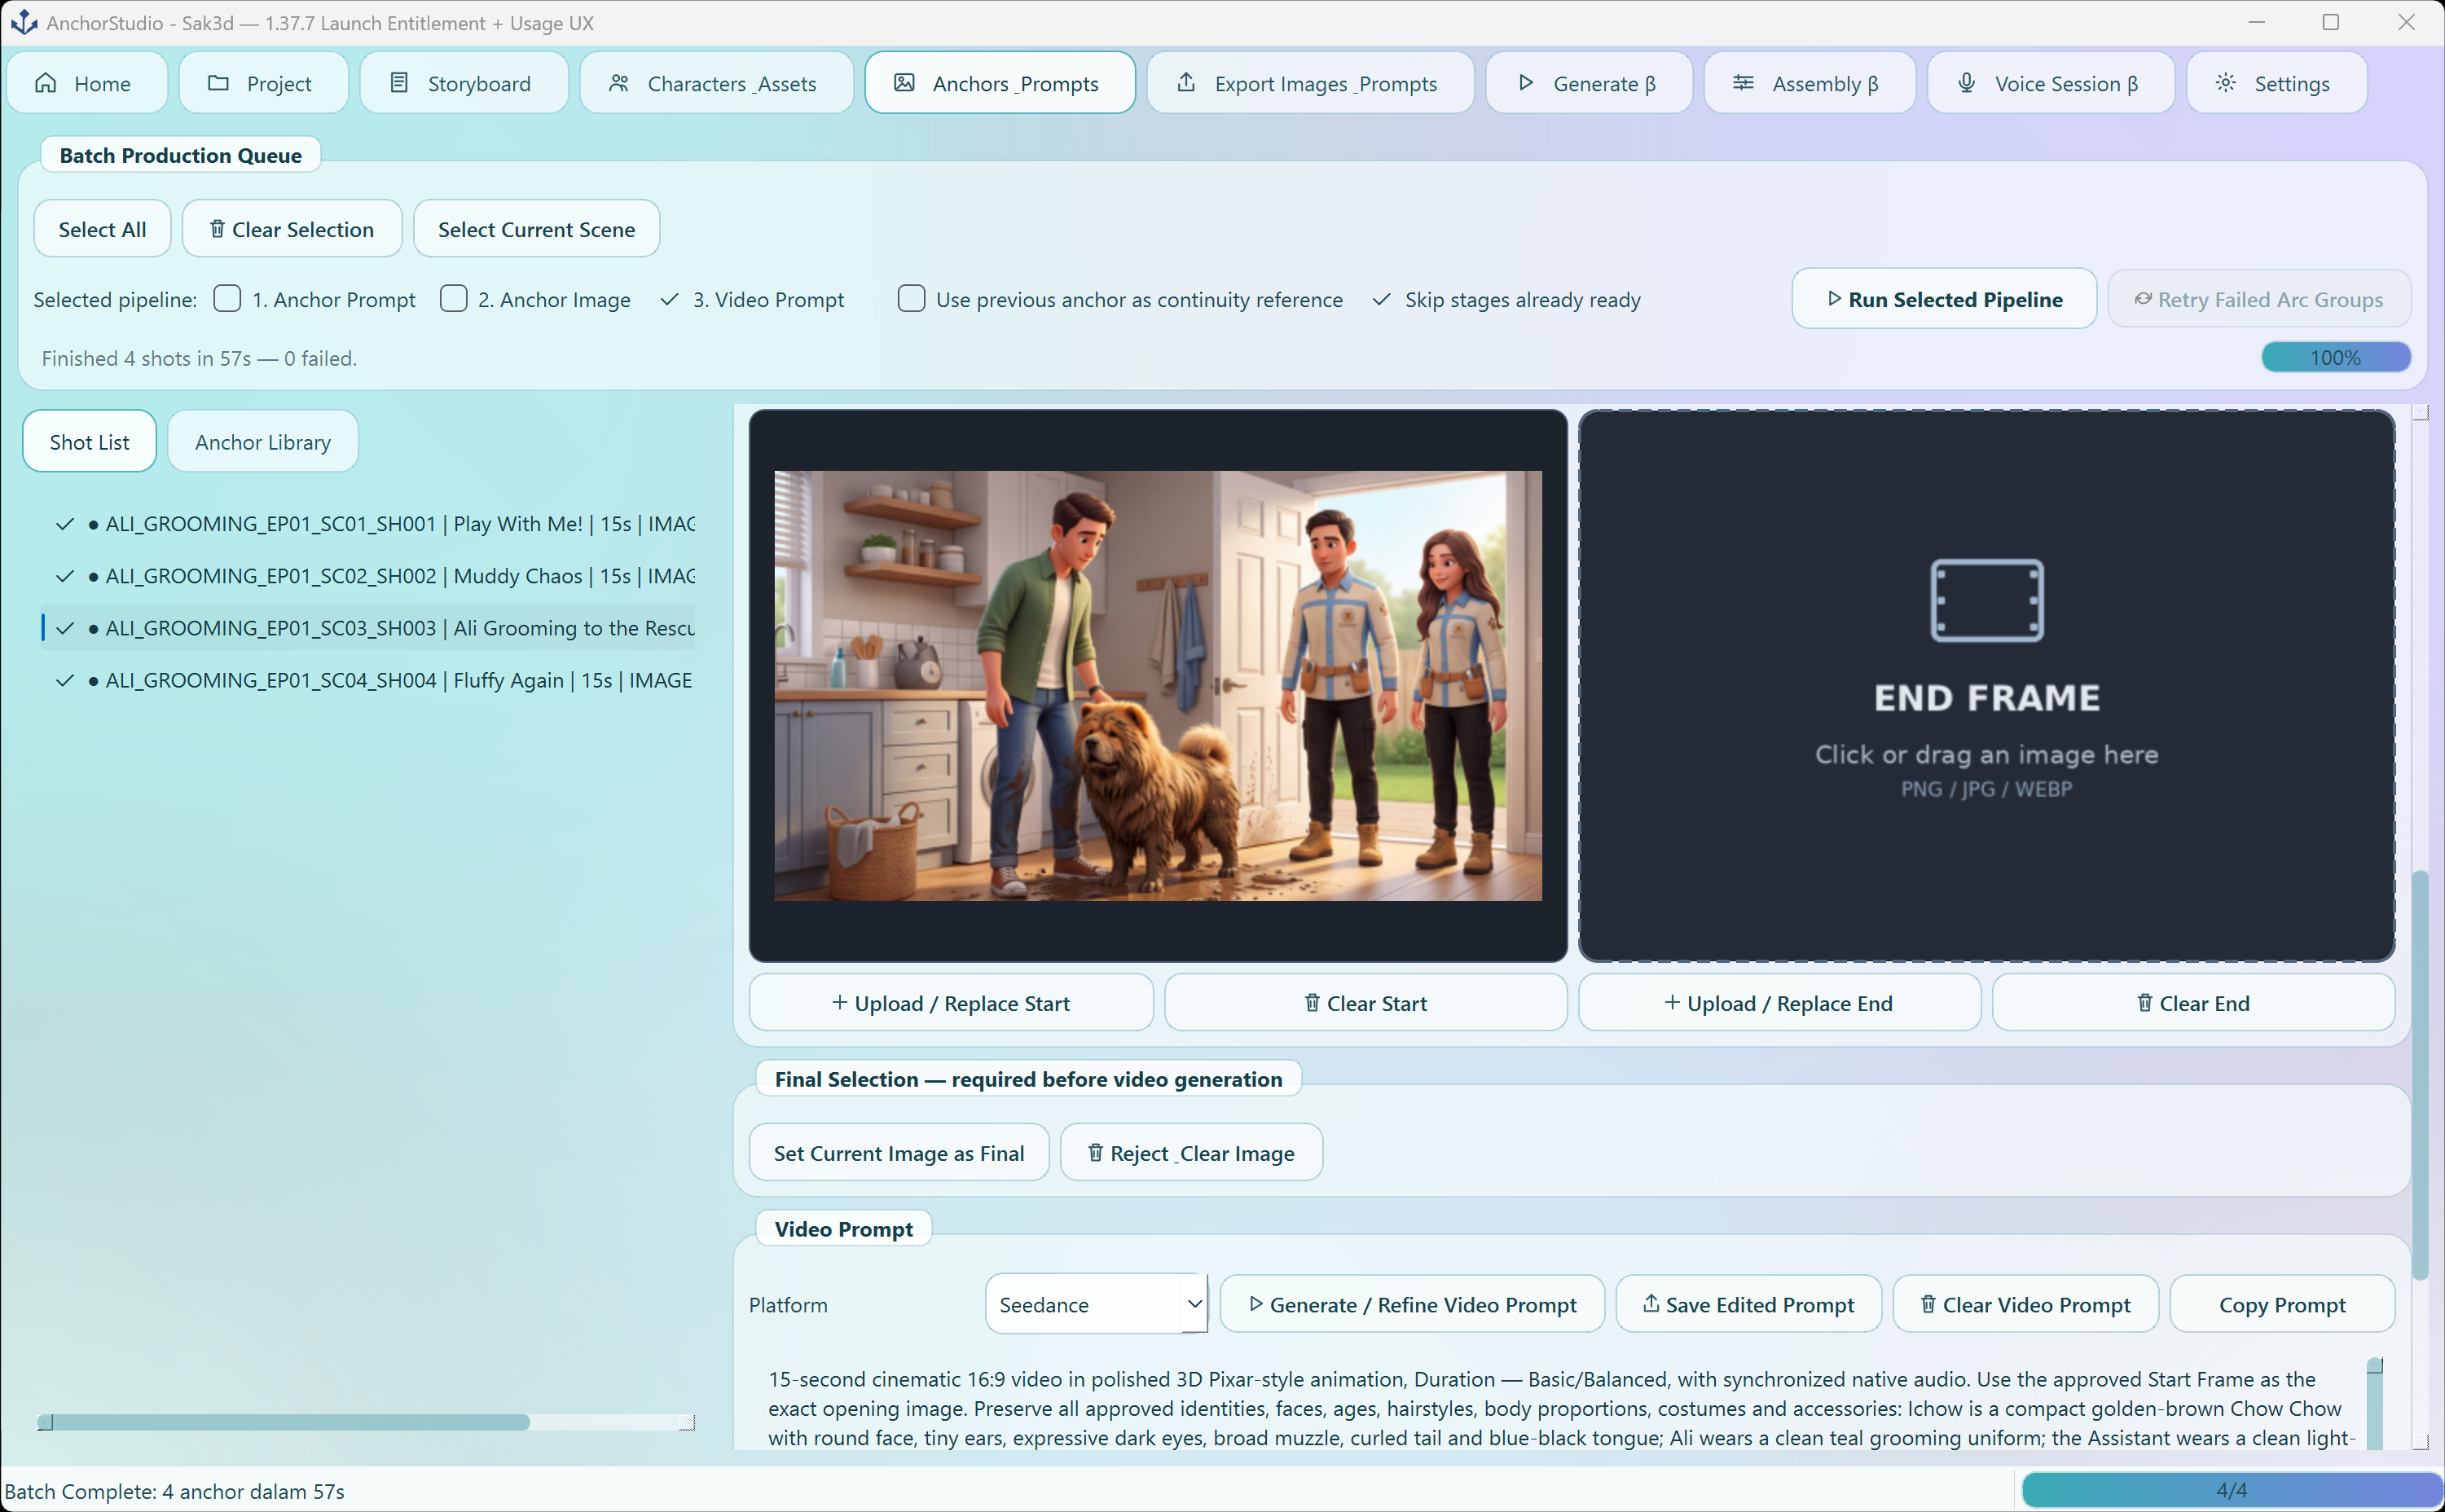2445x1512 pixels.
Task: Click trash icon on Clear Selection
Action: tap(217, 229)
